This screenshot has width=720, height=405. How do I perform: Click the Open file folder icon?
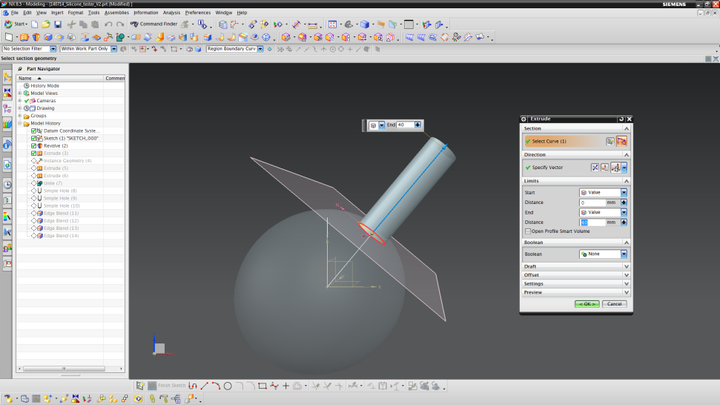[x=46, y=24]
